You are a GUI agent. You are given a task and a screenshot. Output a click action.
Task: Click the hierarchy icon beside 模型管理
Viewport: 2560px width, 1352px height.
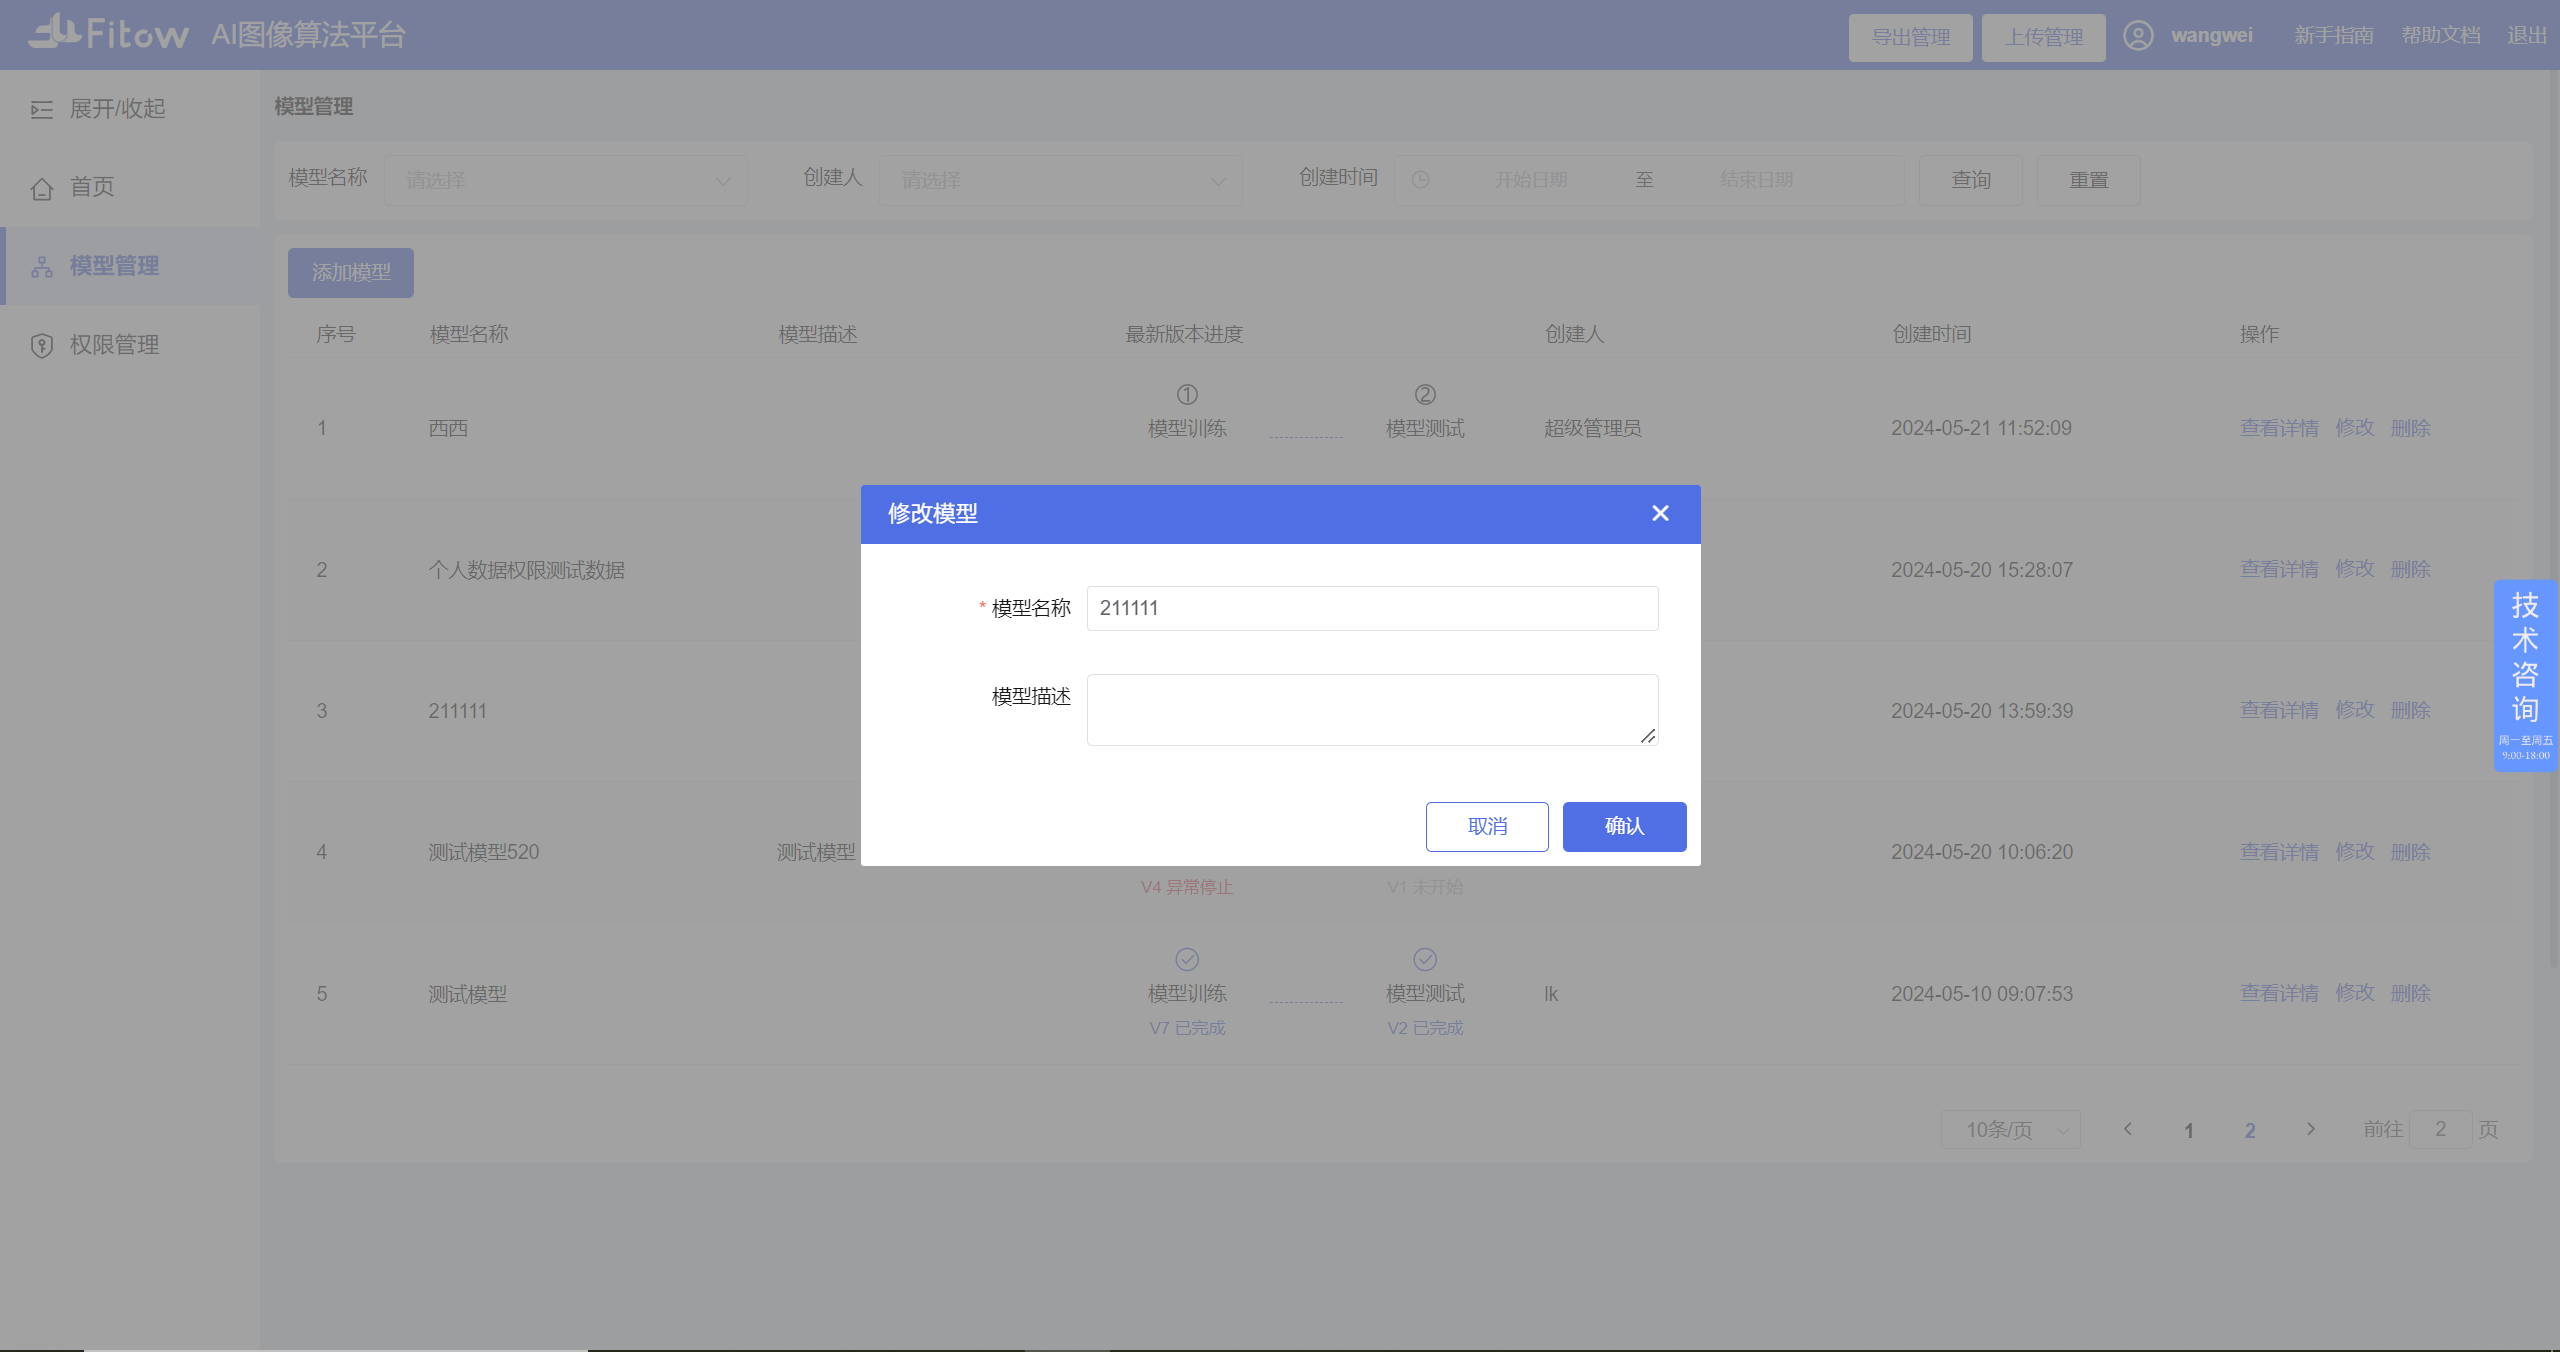pyautogui.click(x=42, y=267)
